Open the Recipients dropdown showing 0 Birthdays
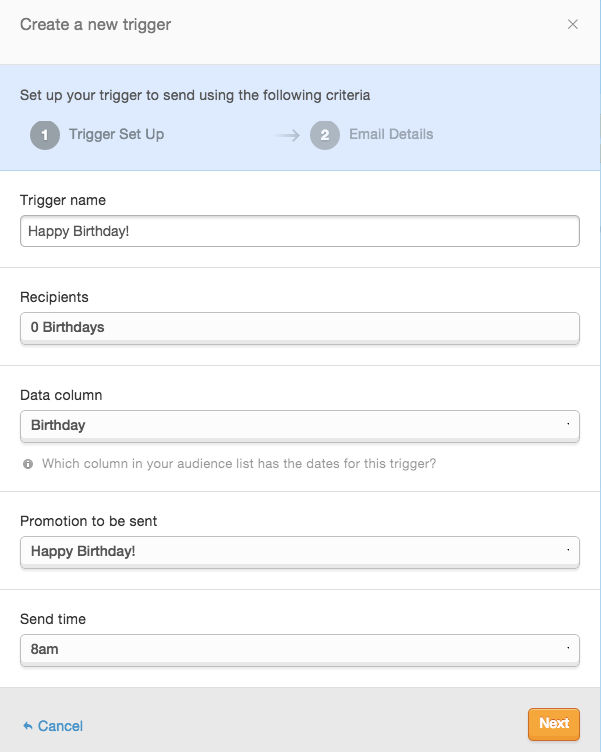Image resolution: width=601 pixels, height=752 pixels. point(300,329)
